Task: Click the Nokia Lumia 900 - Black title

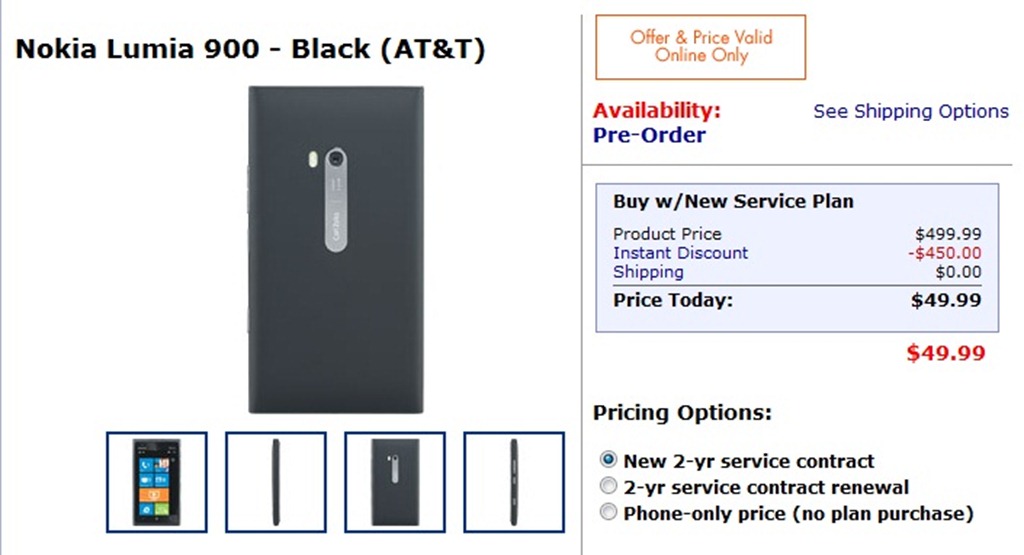Action: tap(250, 50)
